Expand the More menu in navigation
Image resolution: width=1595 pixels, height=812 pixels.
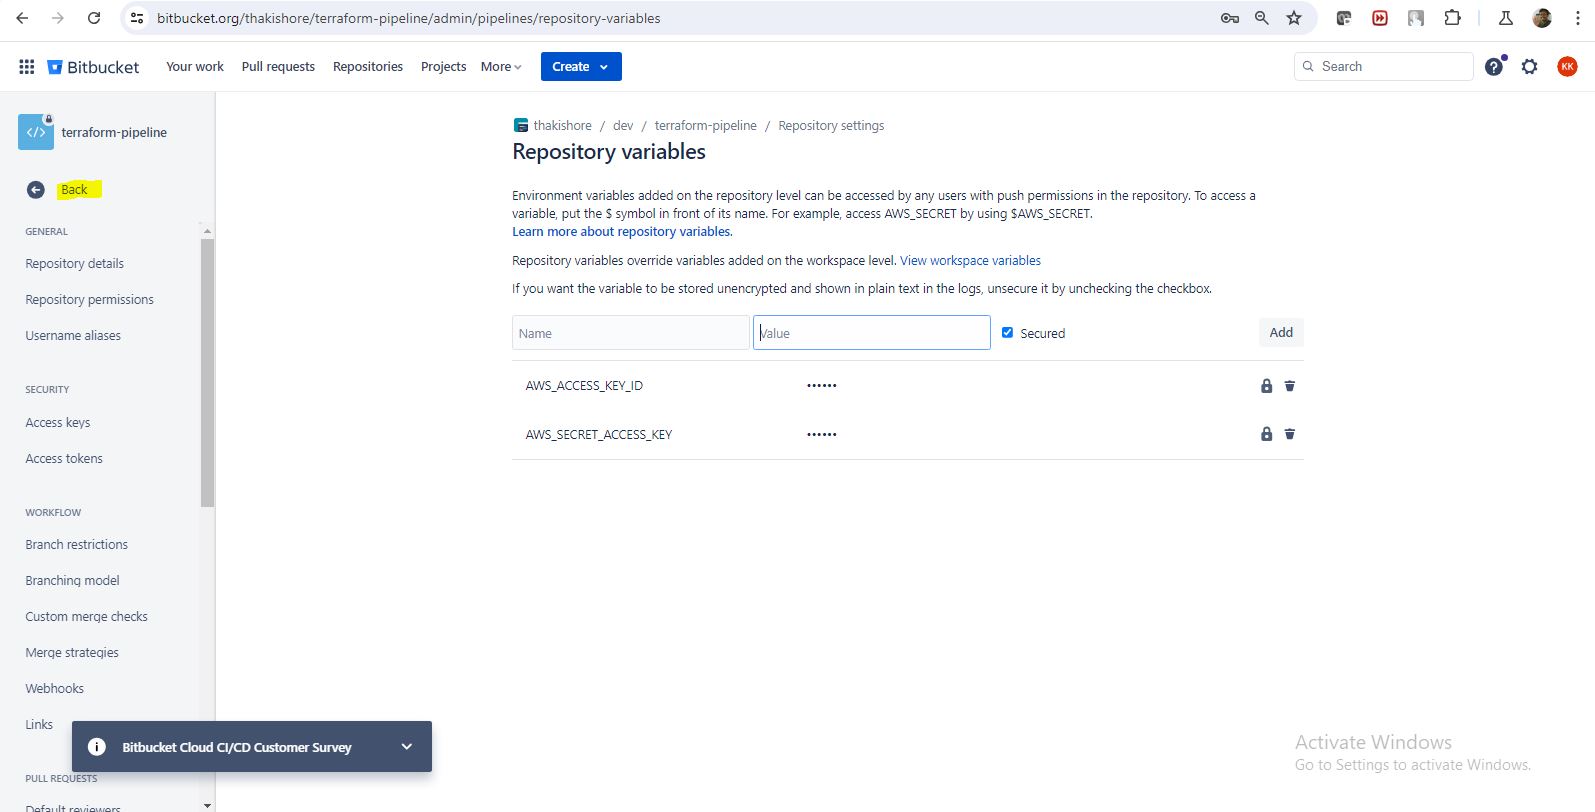[501, 67]
